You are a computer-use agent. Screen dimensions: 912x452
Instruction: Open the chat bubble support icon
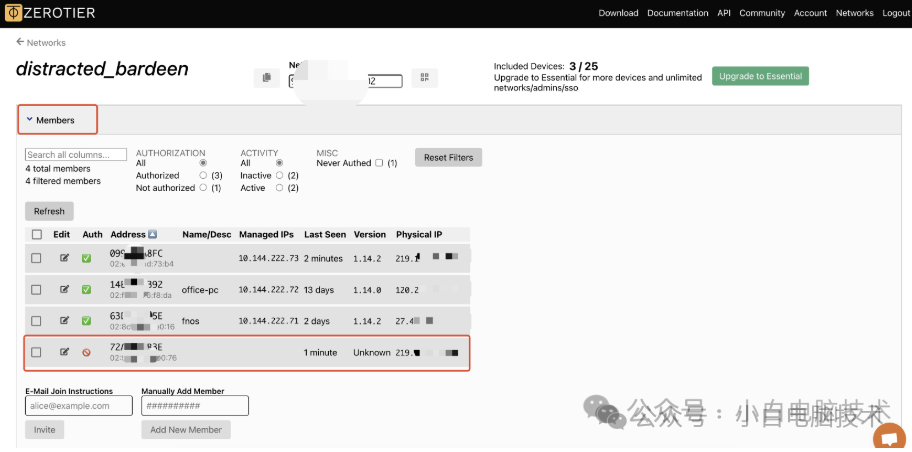coord(887,438)
